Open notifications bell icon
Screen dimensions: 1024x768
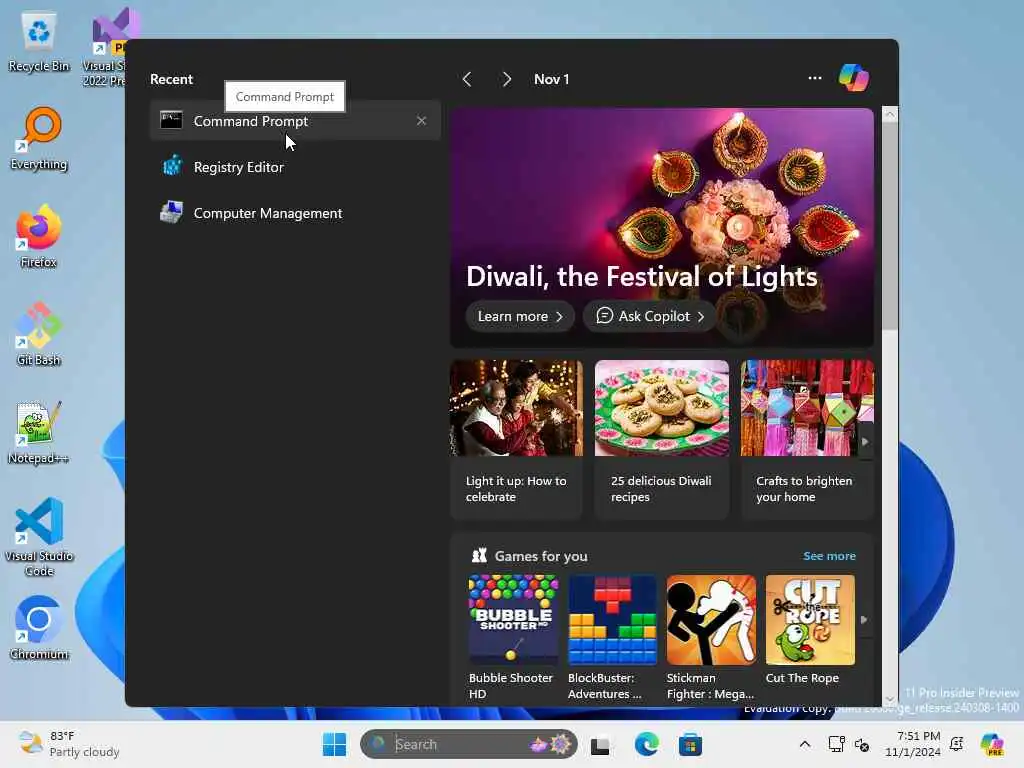pos(957,744)
